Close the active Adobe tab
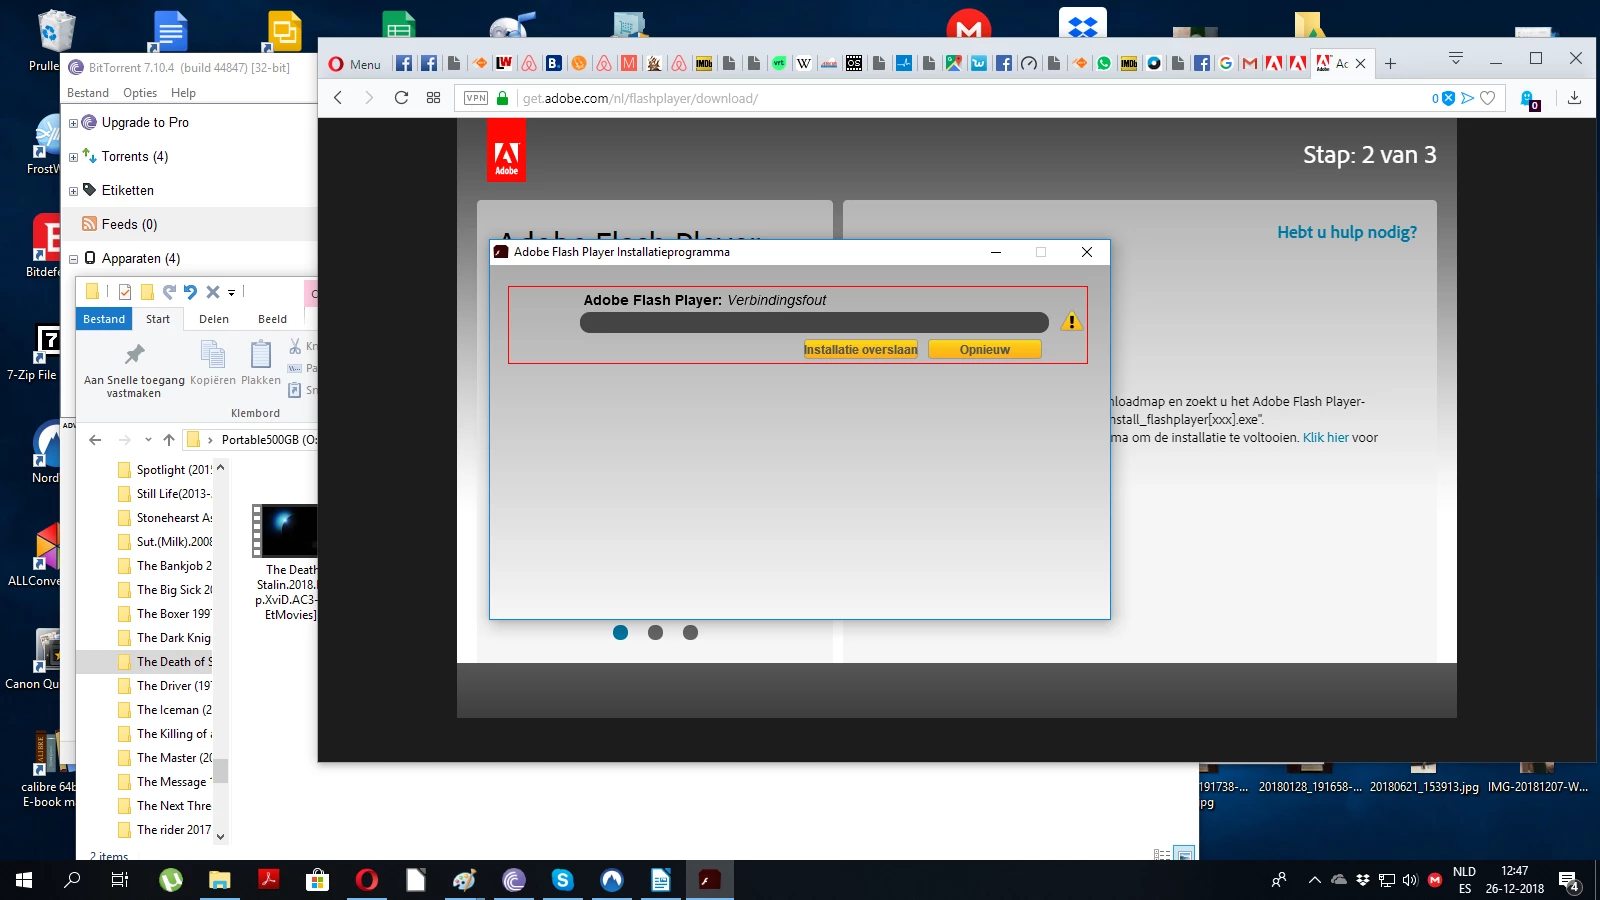This screenshot has width=1600, height=900. click(1360, 64)
